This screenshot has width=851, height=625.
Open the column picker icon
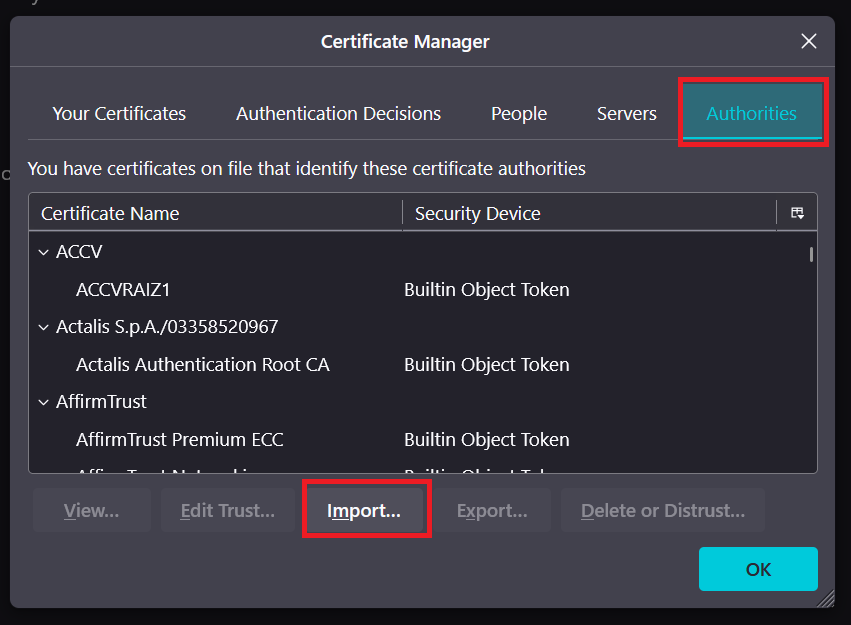[797, 213]
